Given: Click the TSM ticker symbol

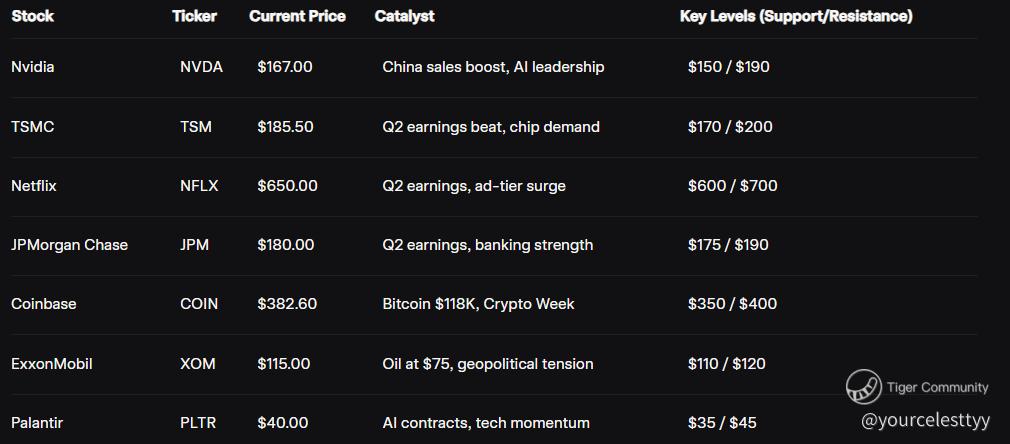Looking at the screenshot, I should (x=196, y=127).
